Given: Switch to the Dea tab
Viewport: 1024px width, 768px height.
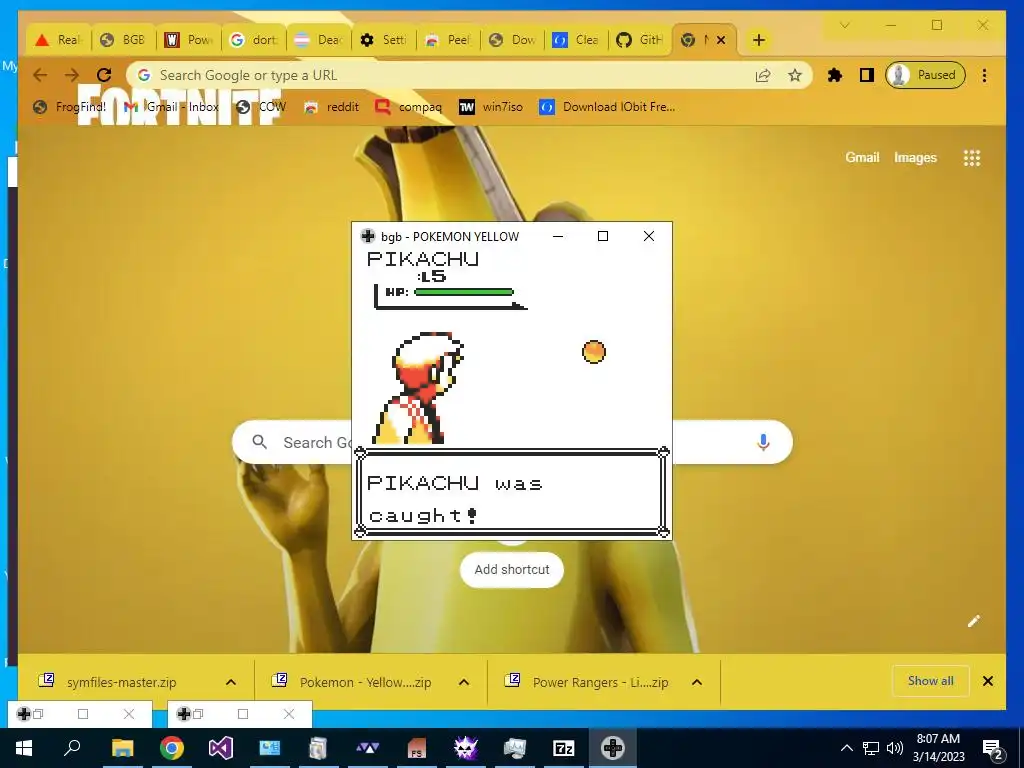Looking at the screenshot, I should 319,40.
